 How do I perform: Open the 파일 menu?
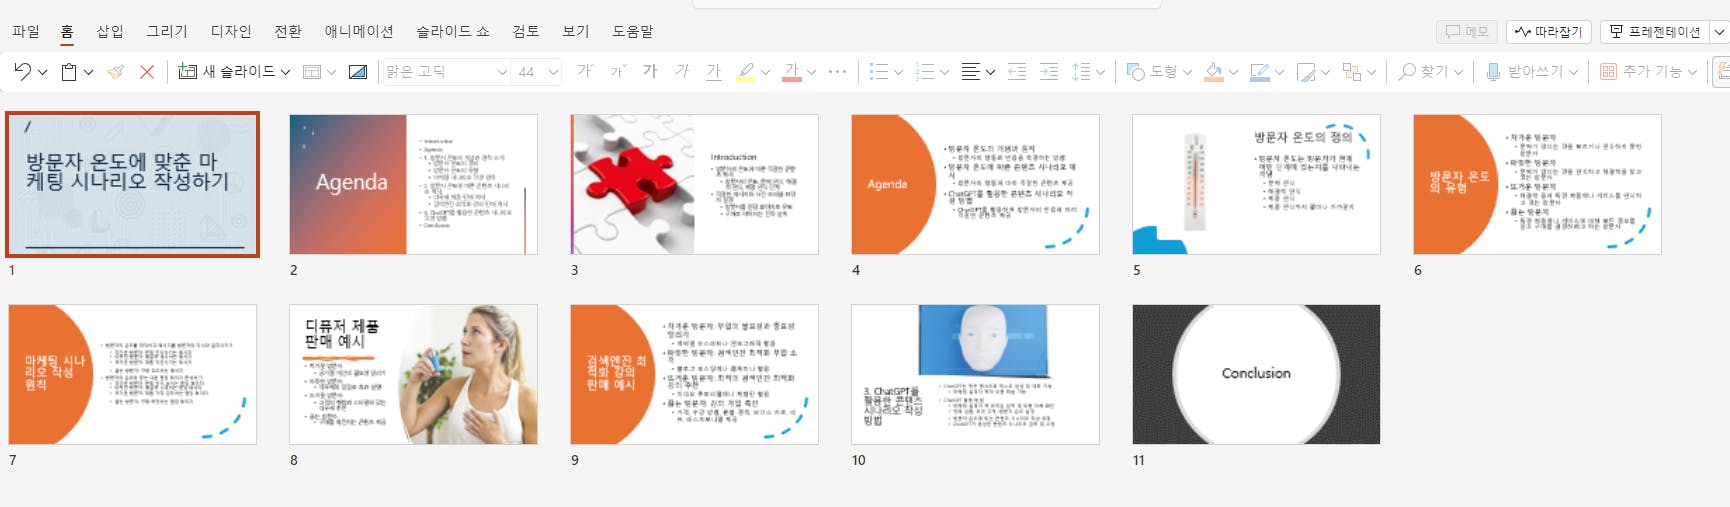(26, 31)
